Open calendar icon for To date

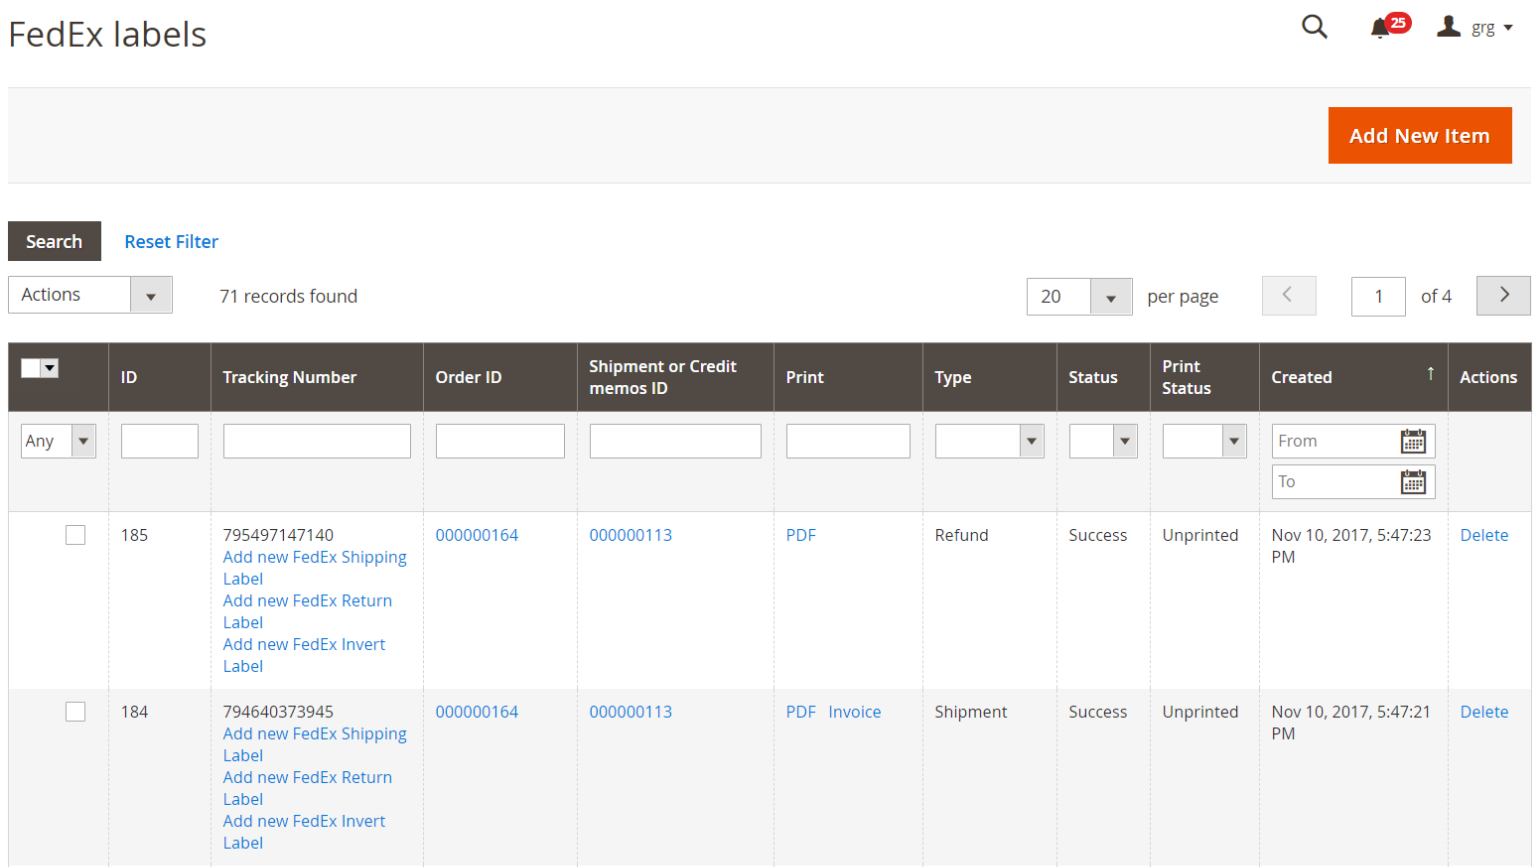click(1413, 482)
